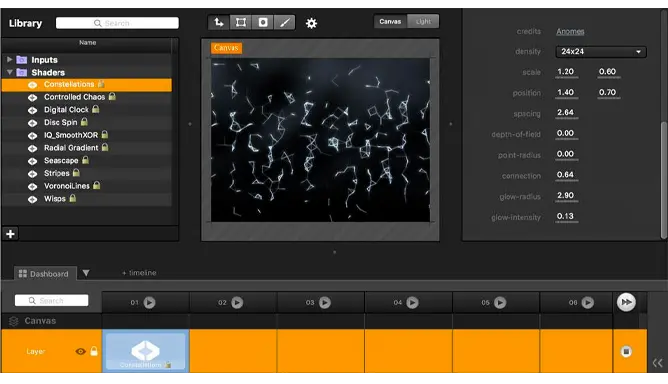Click the Canvas layers stack icon
The image size is (668, 384).
14,321
